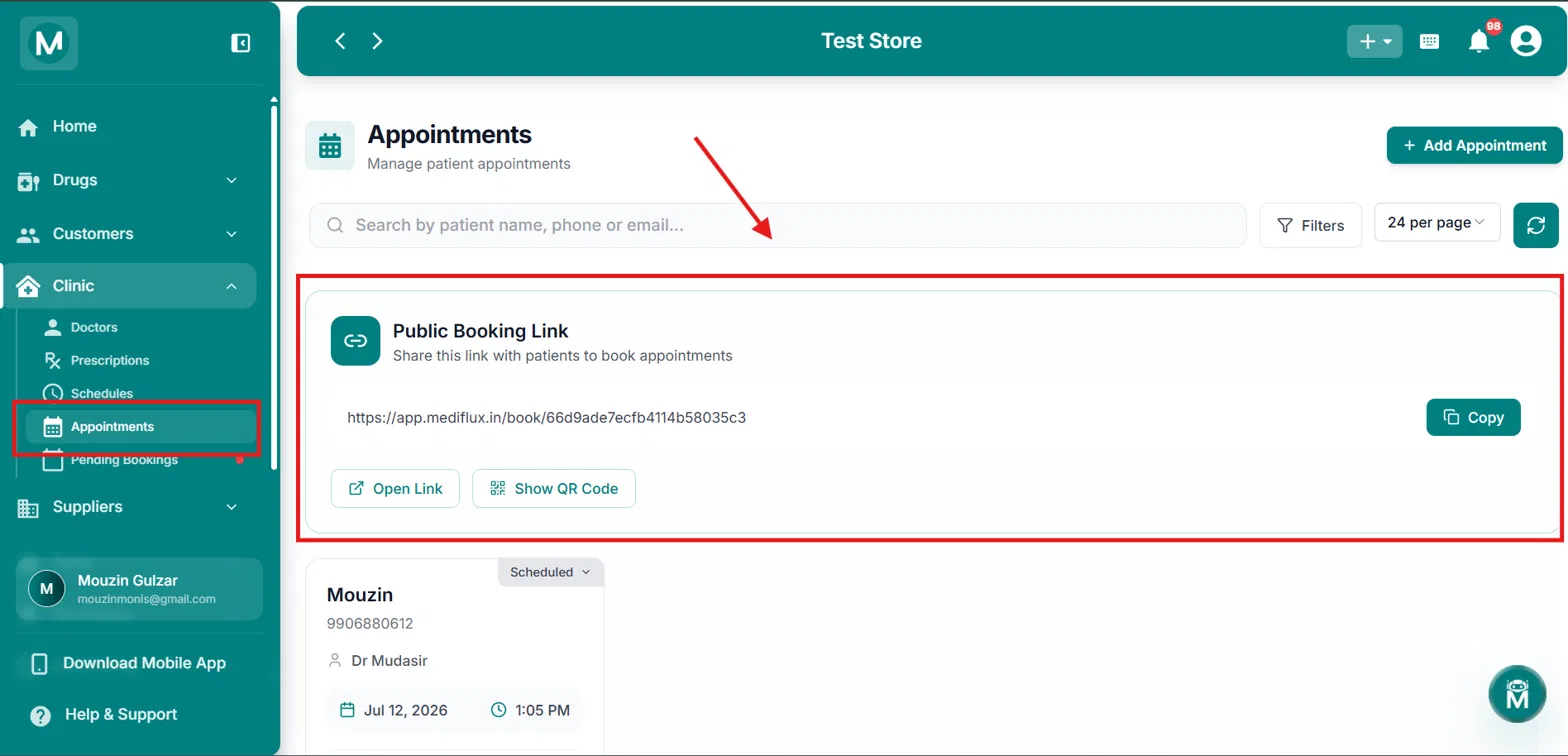Open the plus quick-add dropdown
The image size is (1568, 756).
click(x=1375, y=41)
